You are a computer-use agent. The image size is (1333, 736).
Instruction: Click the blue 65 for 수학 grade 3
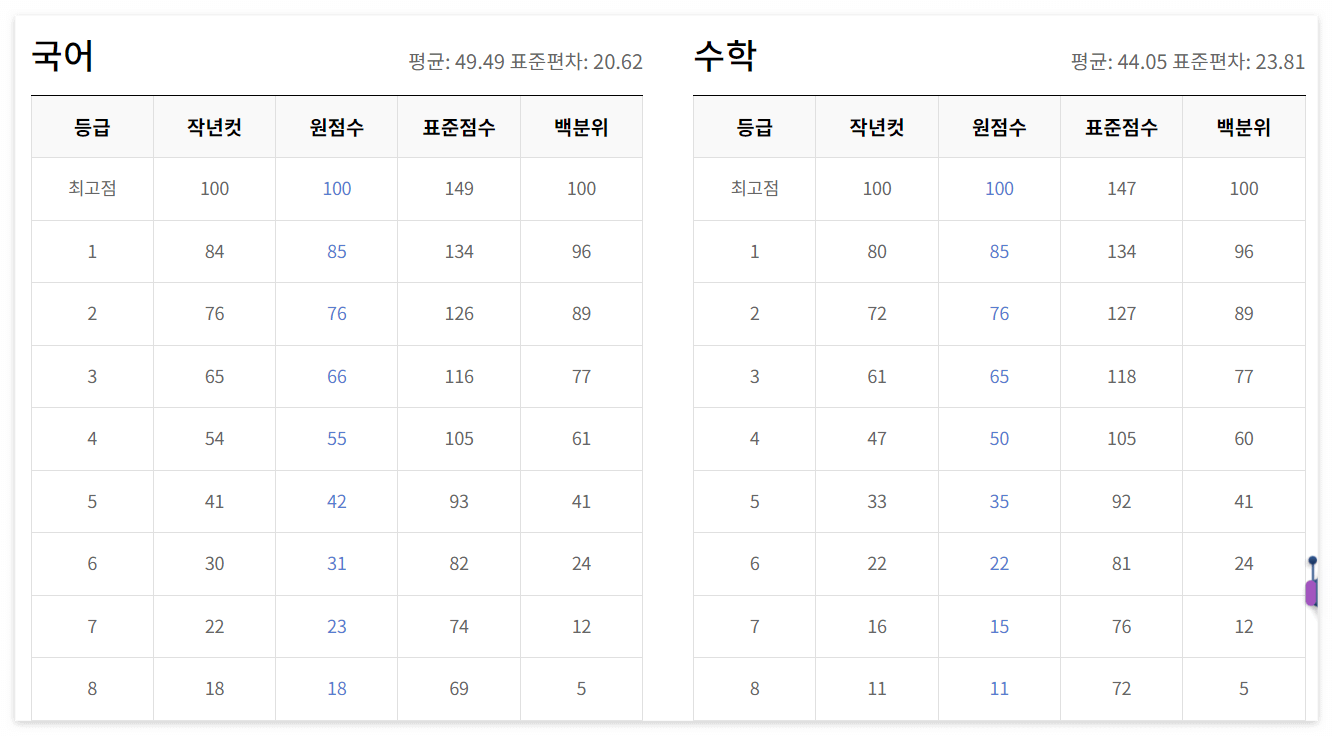(x=998, y=376)
